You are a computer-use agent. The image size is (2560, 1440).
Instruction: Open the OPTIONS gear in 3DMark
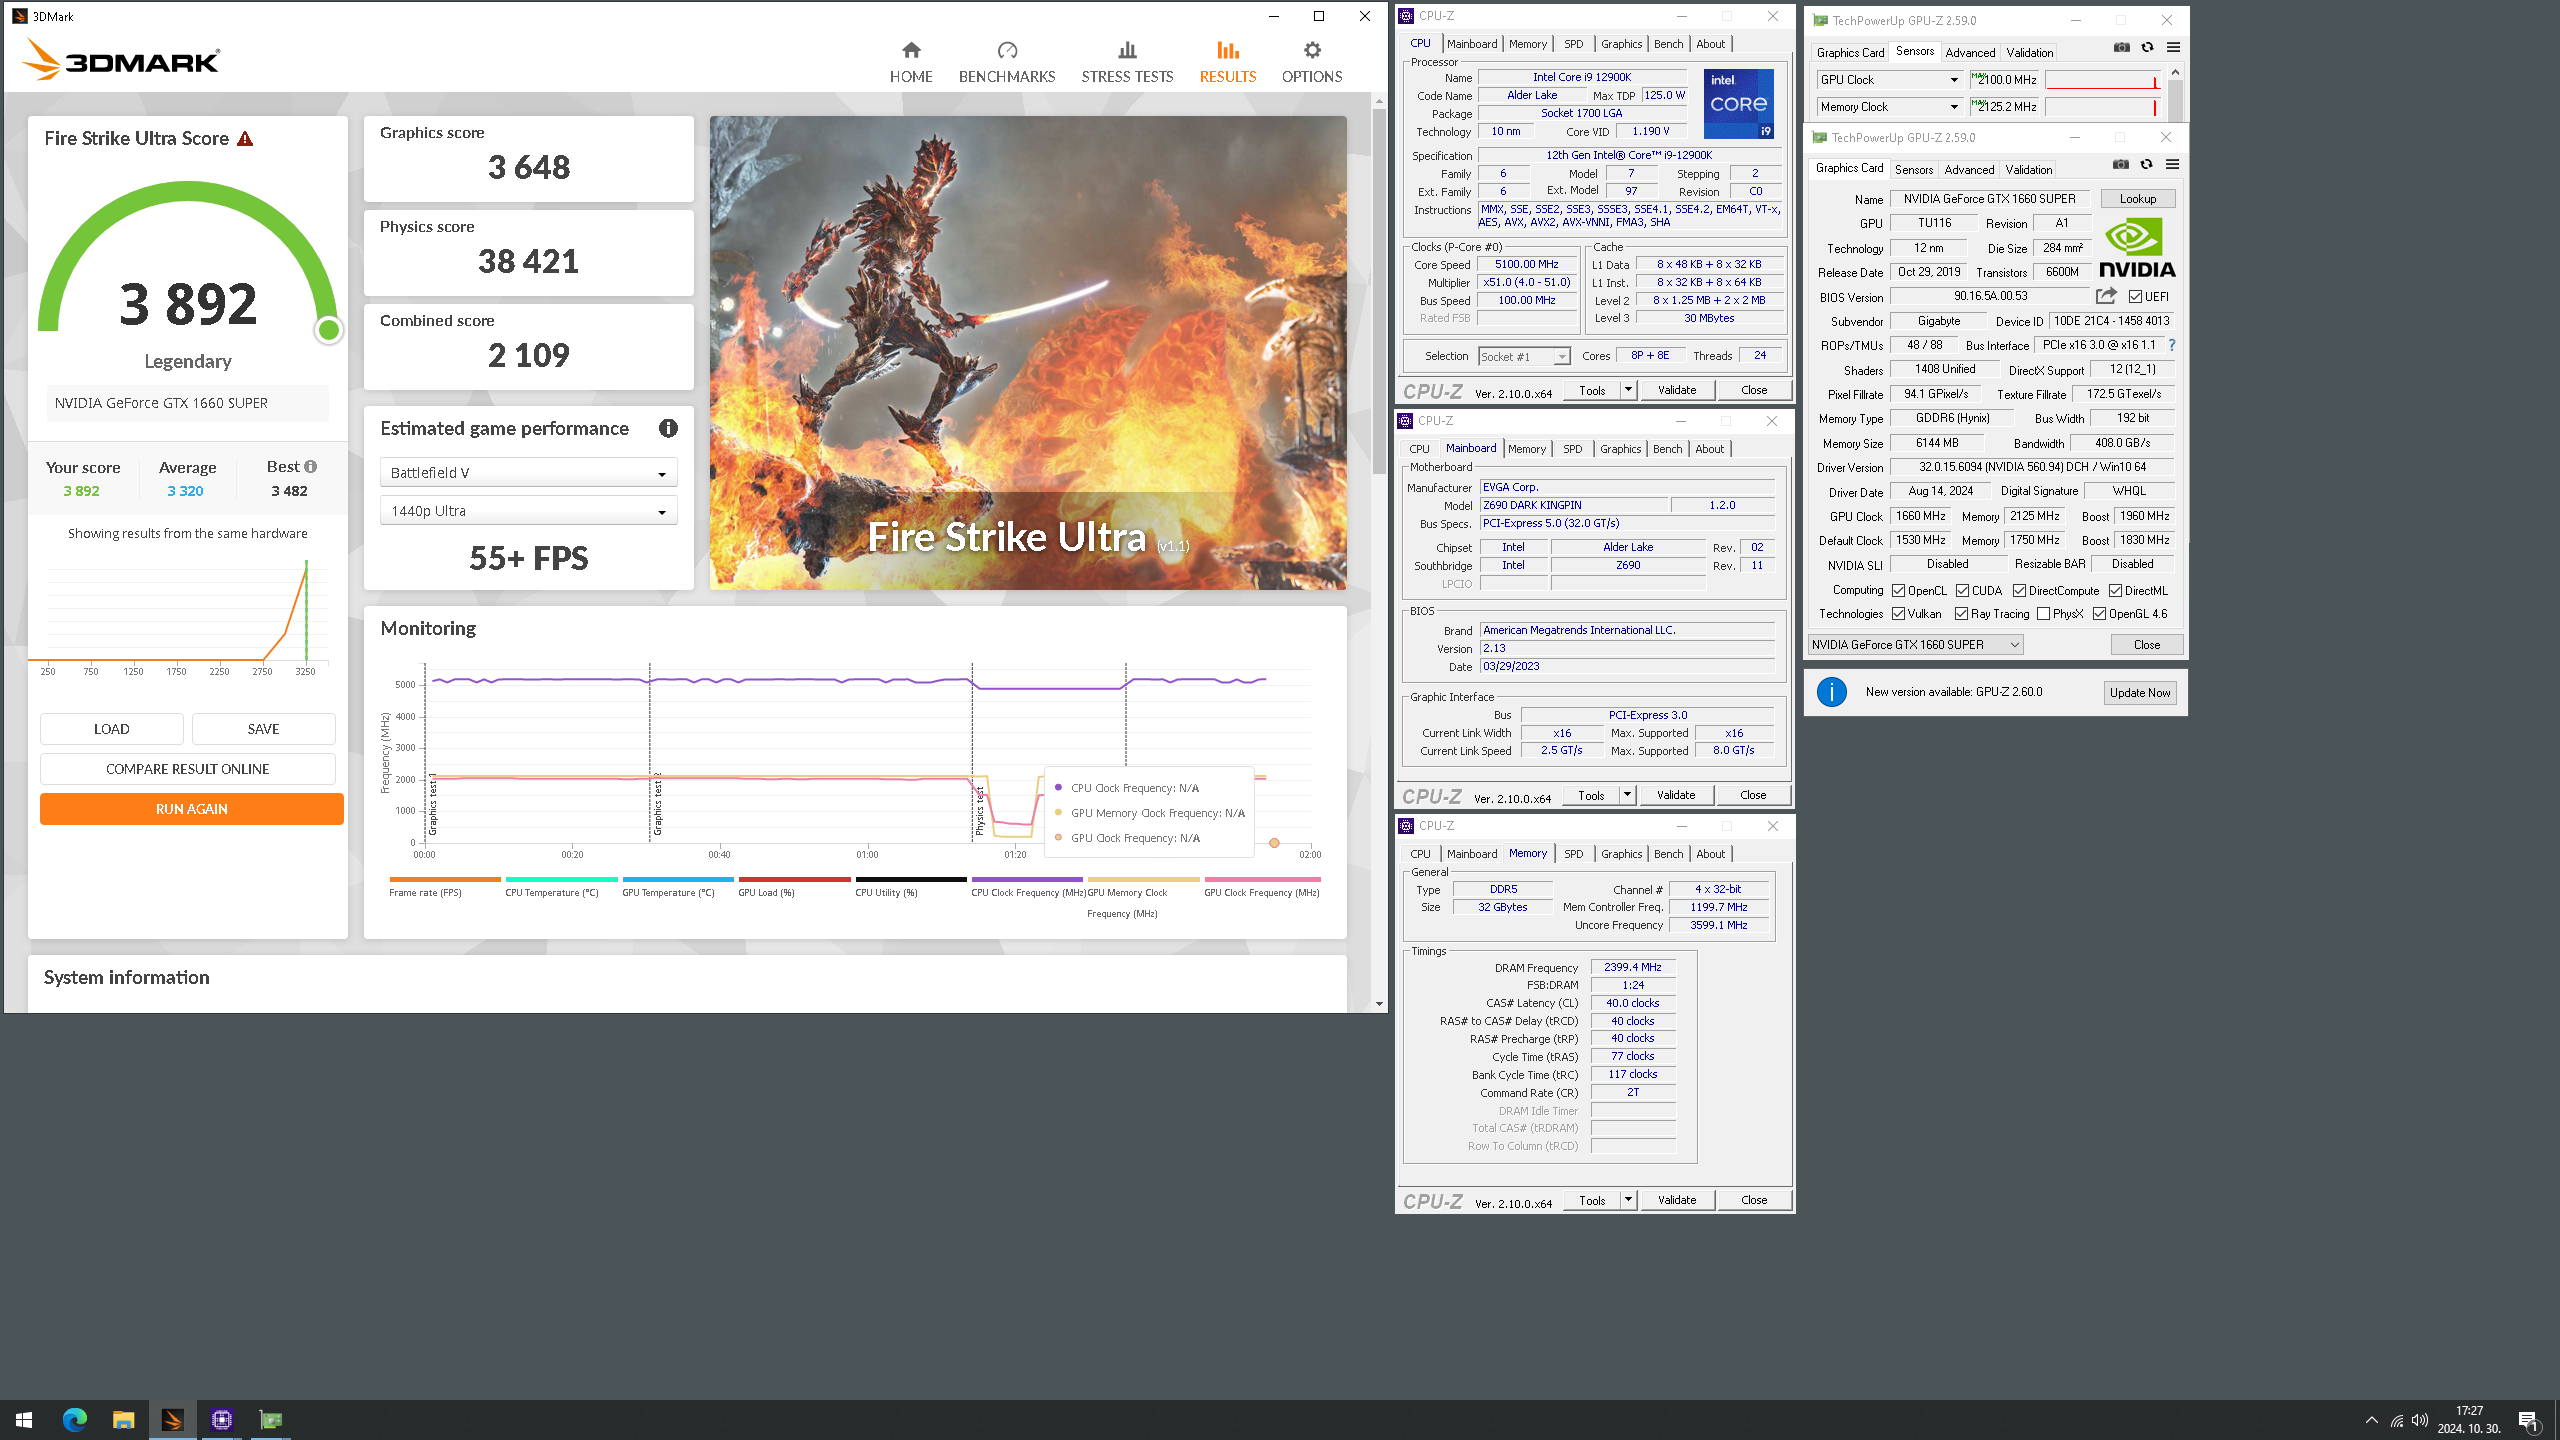(x=1312, y=62)
